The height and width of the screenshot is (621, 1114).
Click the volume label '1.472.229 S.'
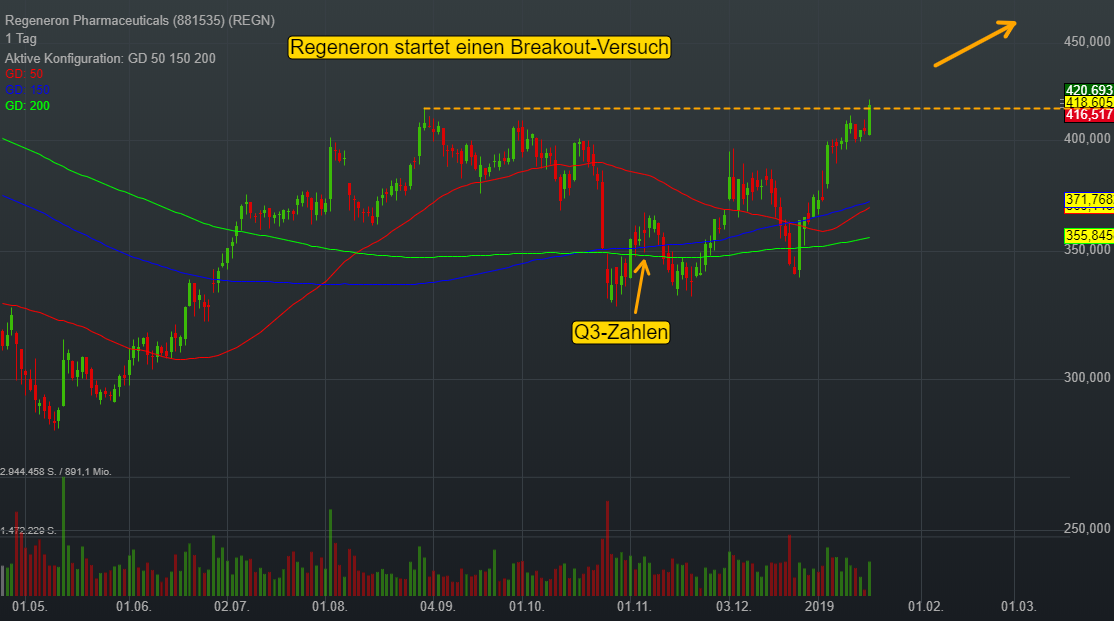coord(28,531)
